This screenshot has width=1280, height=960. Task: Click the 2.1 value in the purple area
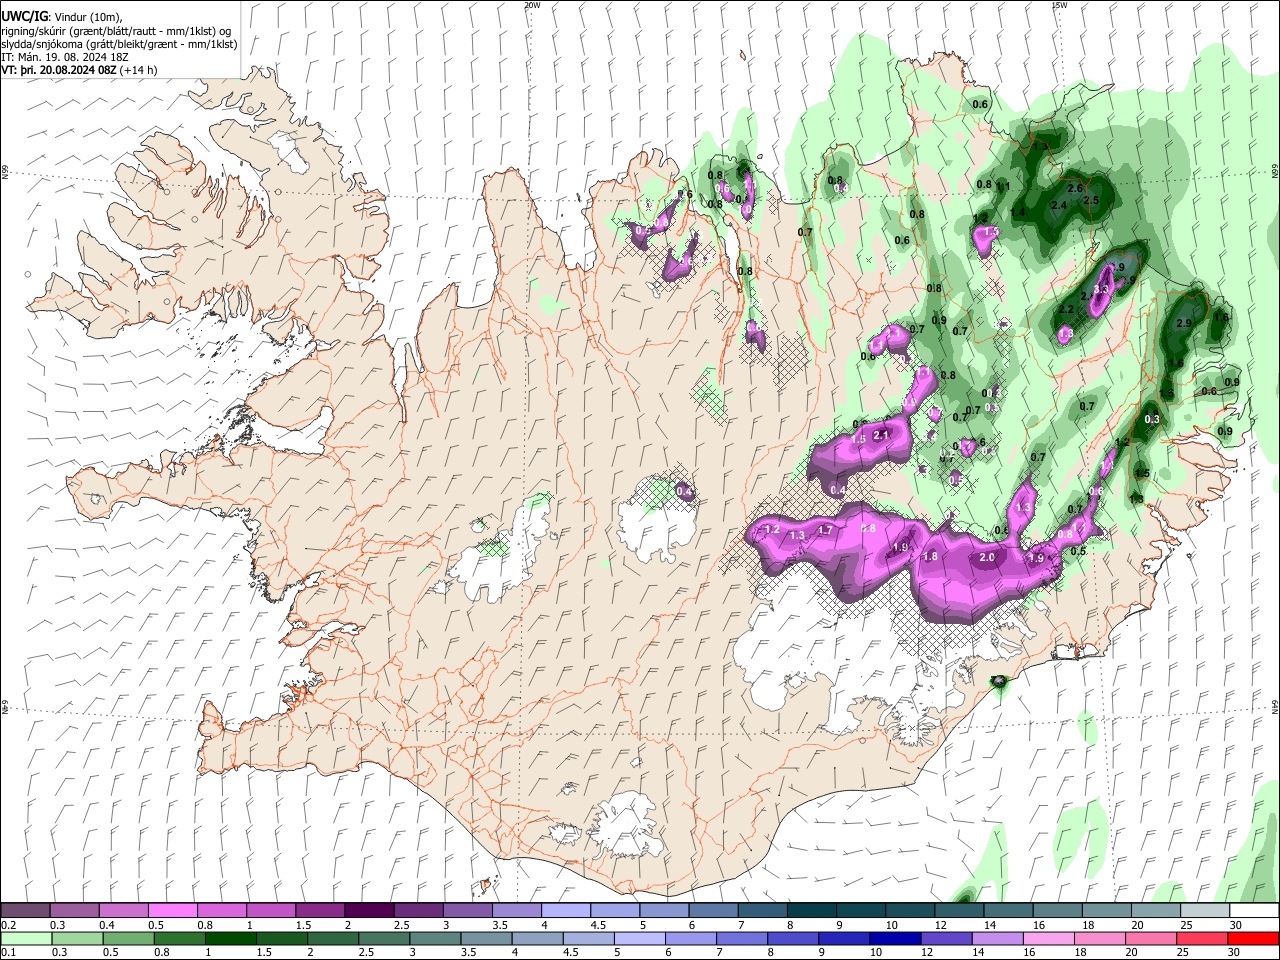click(881, 435)
